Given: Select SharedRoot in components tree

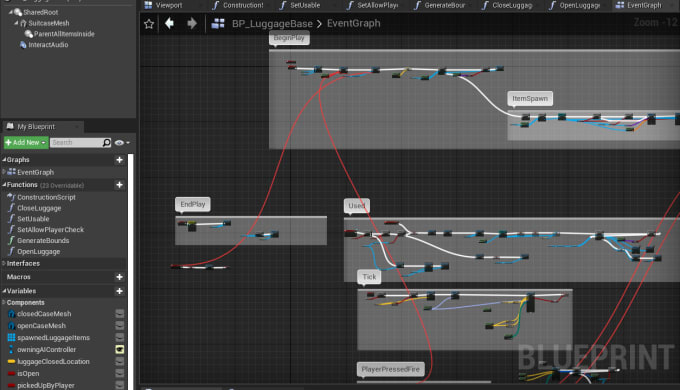Looking at the screenshot, I should click(x=40, y=12).
